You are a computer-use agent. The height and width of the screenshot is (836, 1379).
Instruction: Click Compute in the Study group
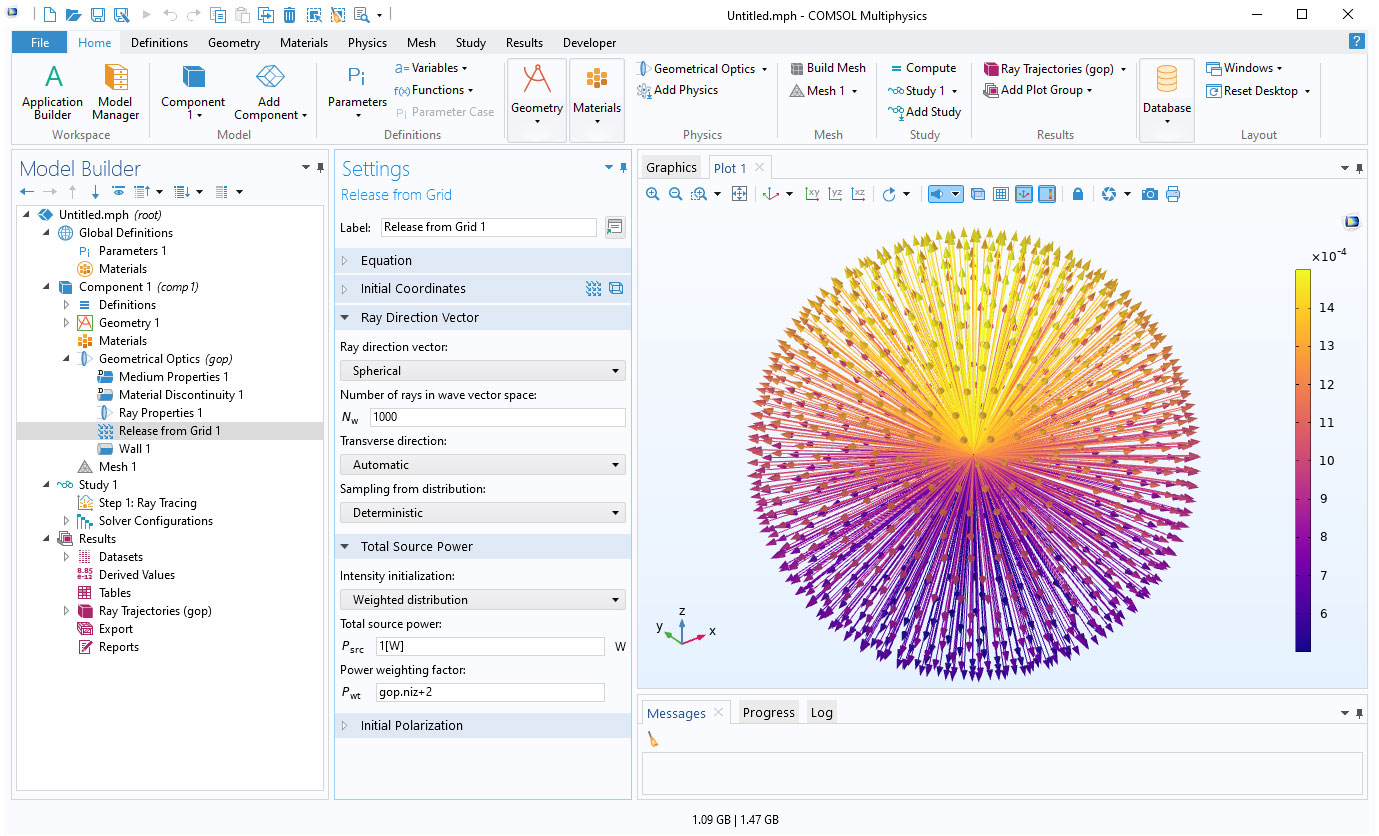[923, 68]
